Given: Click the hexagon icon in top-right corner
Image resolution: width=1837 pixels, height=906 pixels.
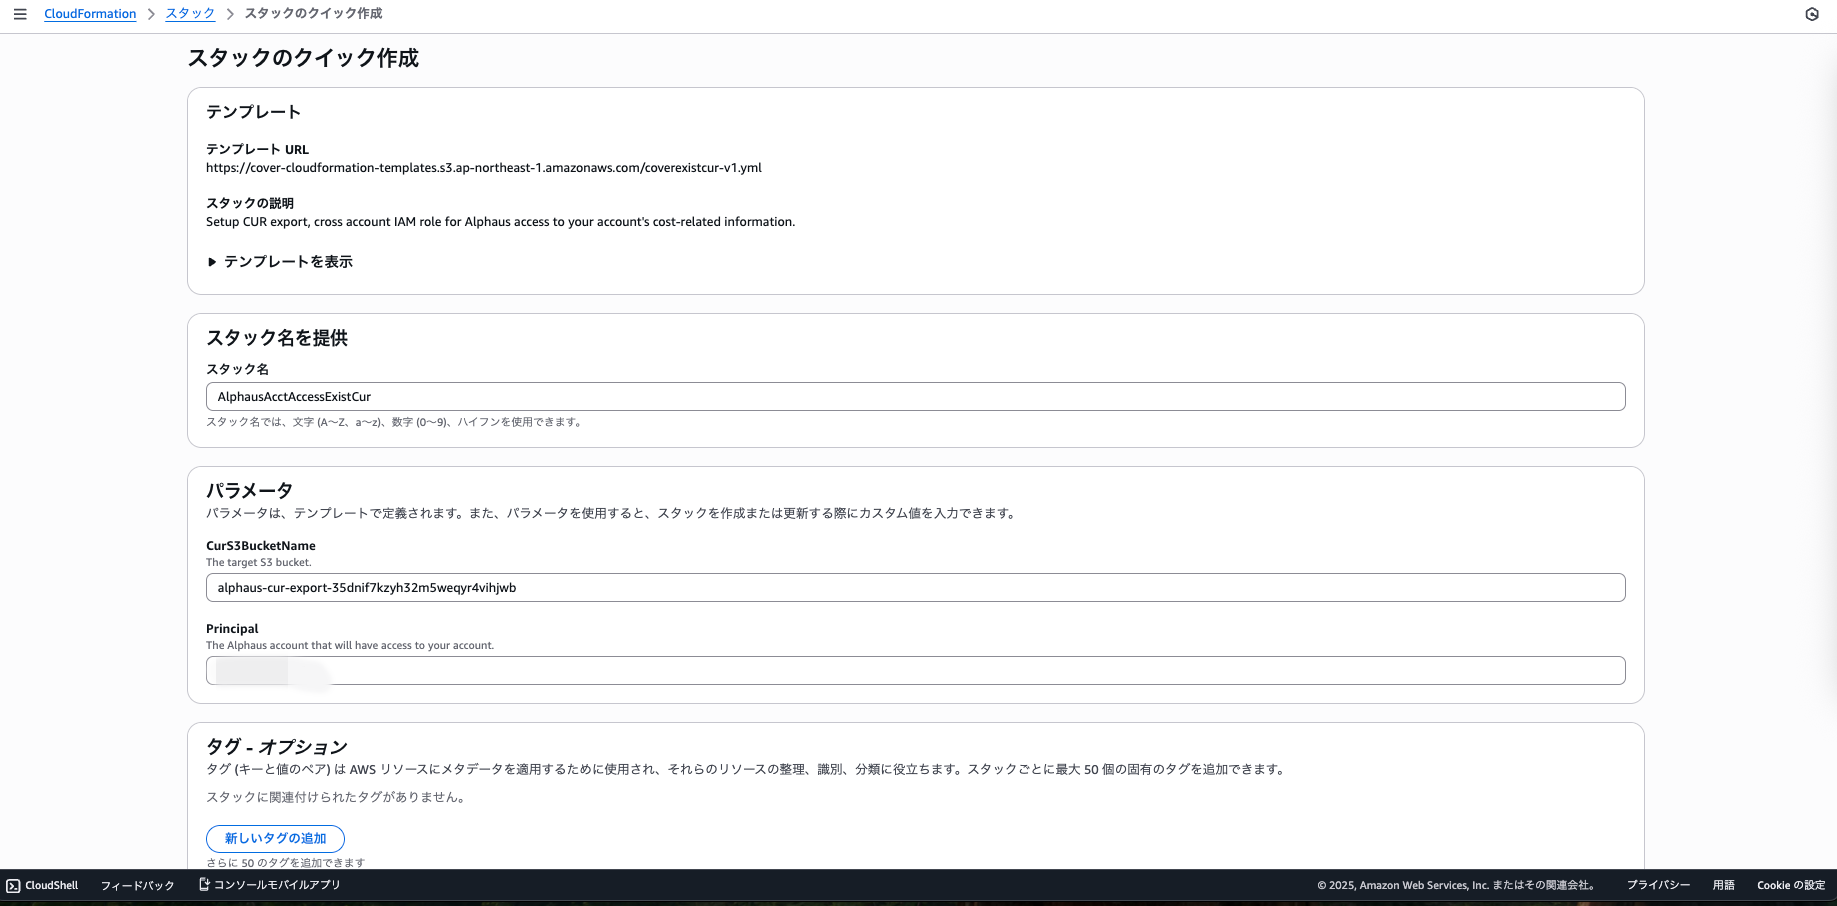Looking at the screenshot, I should tap(1811, 14).
